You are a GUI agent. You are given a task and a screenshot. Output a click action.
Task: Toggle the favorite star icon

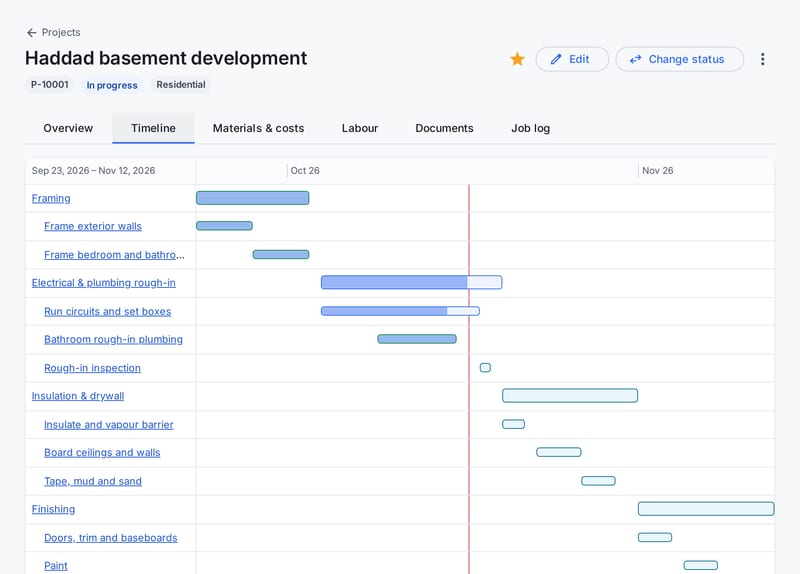517,59
